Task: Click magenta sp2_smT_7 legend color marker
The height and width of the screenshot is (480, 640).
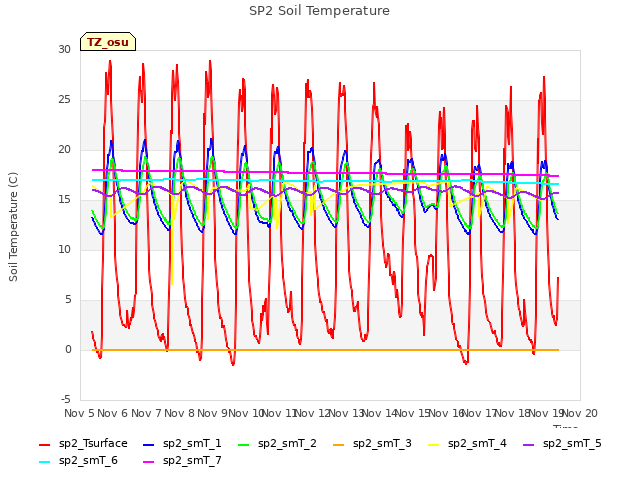Action: (x=149, y=462)
